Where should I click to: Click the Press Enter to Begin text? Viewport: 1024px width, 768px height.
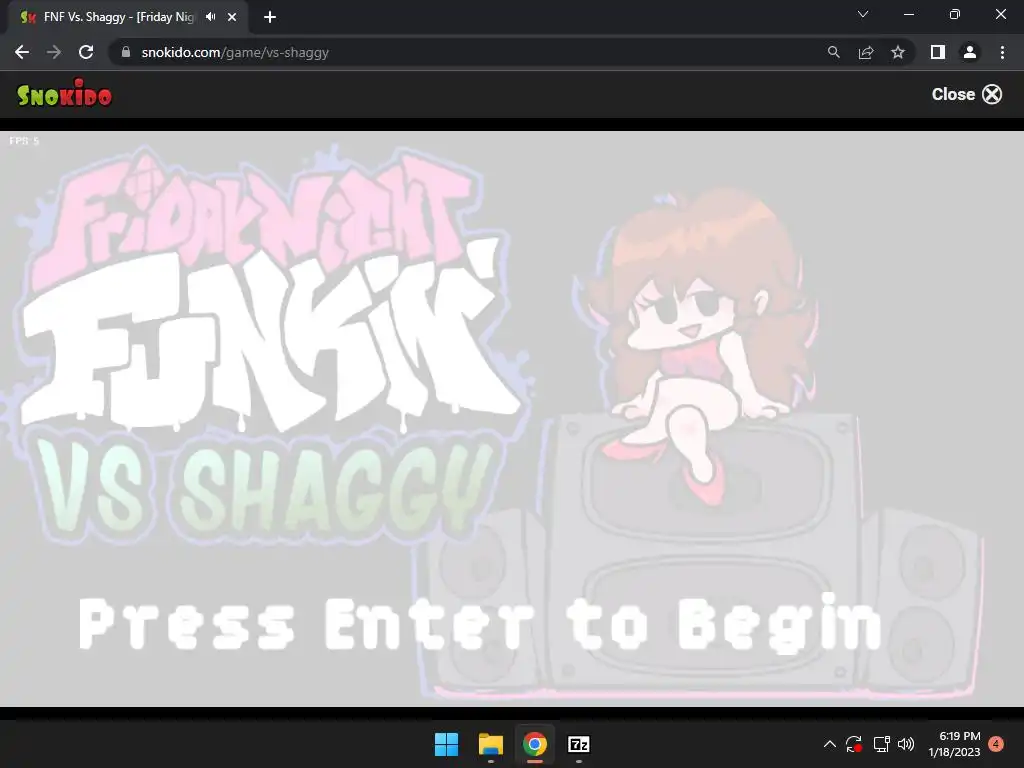tap(481, 624)
